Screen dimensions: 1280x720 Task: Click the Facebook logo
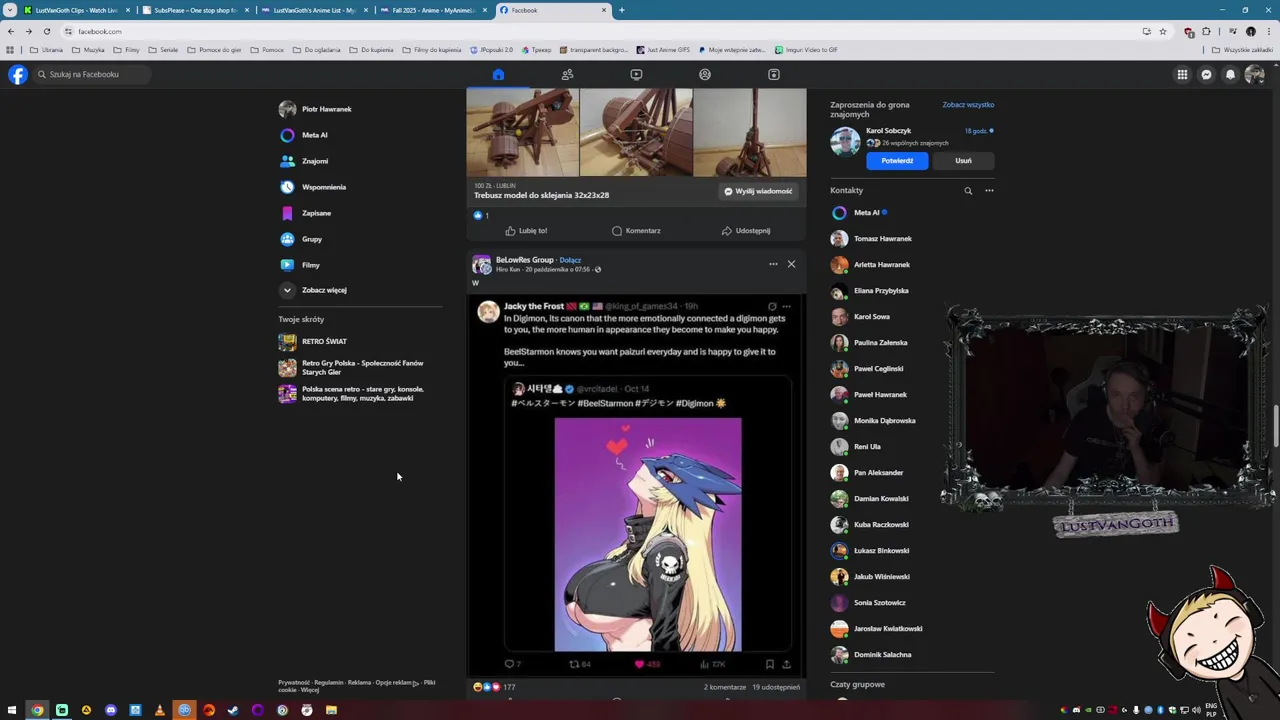(x=17, y=74)
